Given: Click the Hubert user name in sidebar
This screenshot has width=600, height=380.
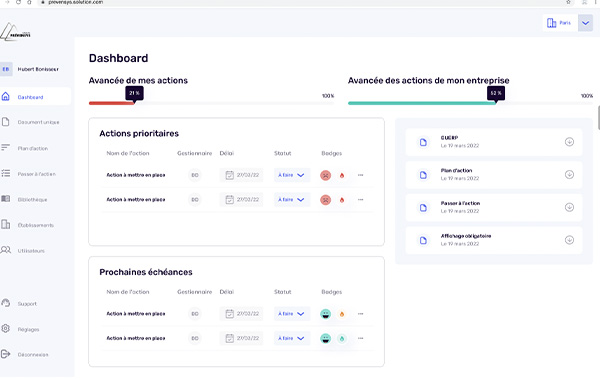Looking at the screenshot, I should click(38, 69).
